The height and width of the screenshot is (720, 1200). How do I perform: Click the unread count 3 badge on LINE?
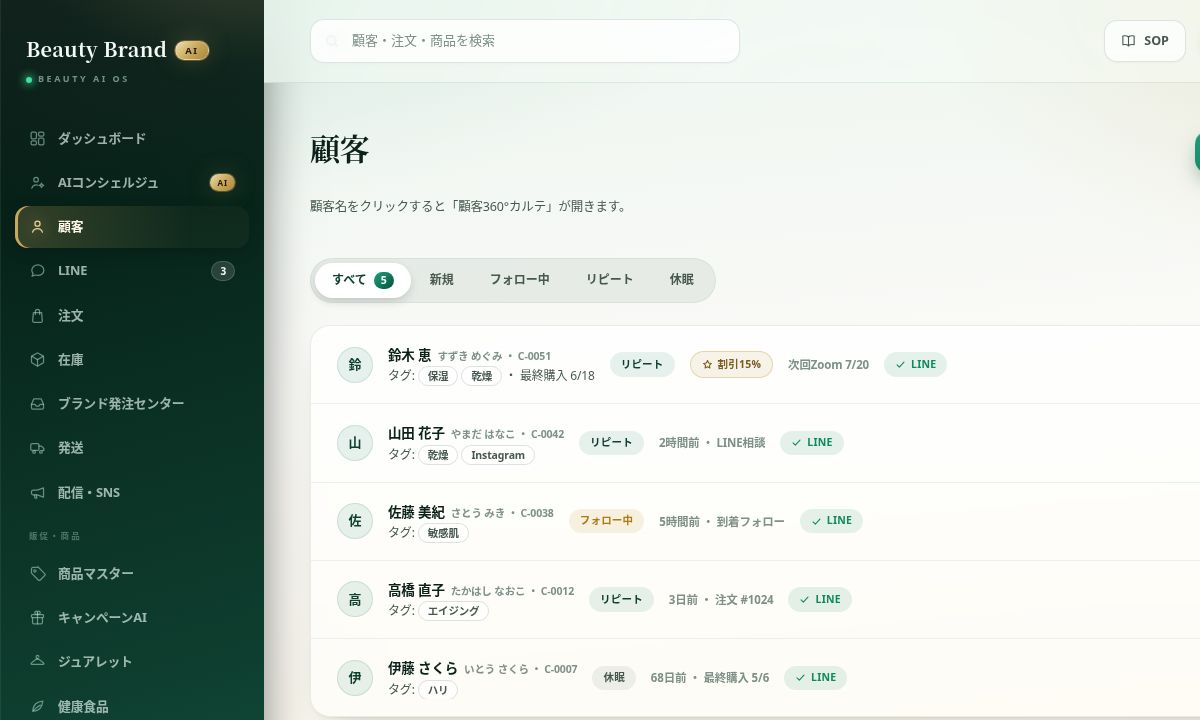click(223, 271)
